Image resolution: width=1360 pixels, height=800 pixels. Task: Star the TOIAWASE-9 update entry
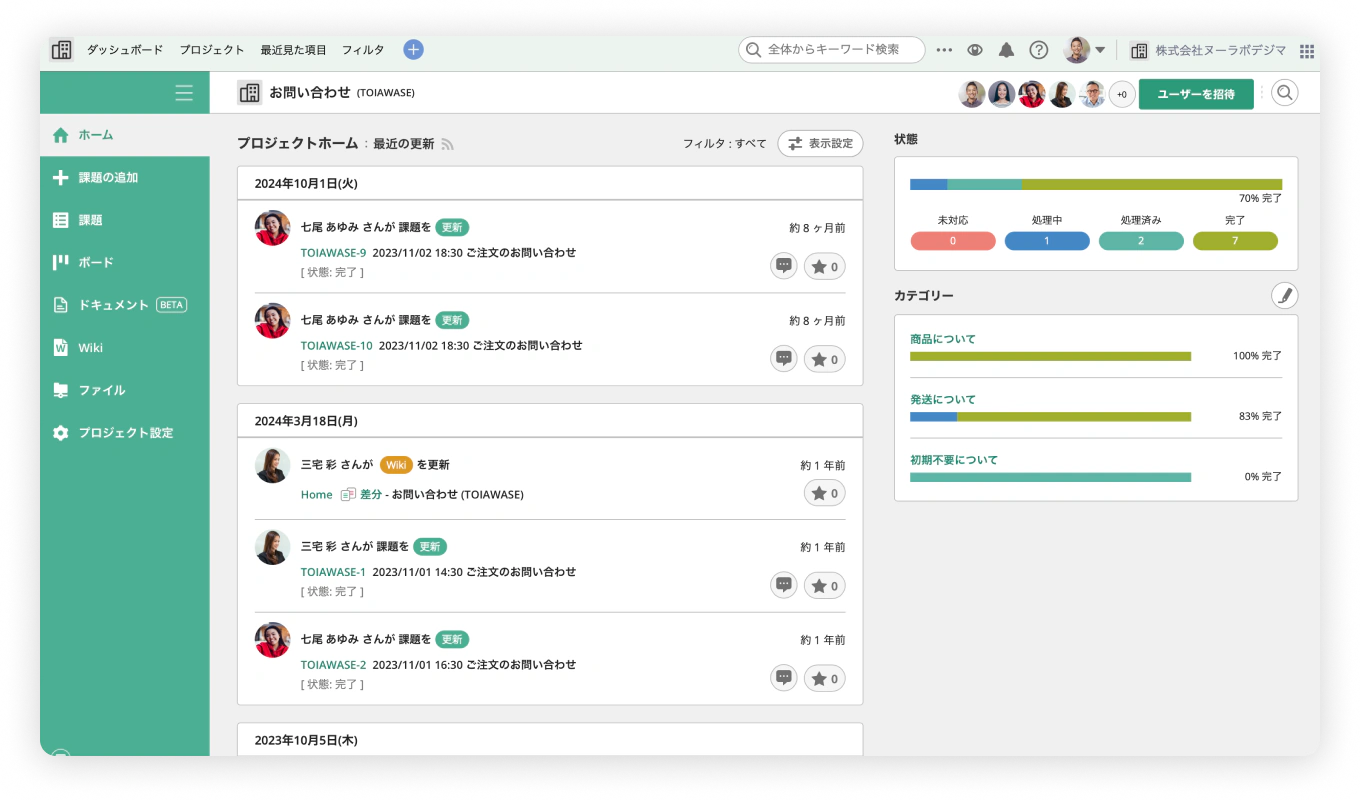coord(824,265)
